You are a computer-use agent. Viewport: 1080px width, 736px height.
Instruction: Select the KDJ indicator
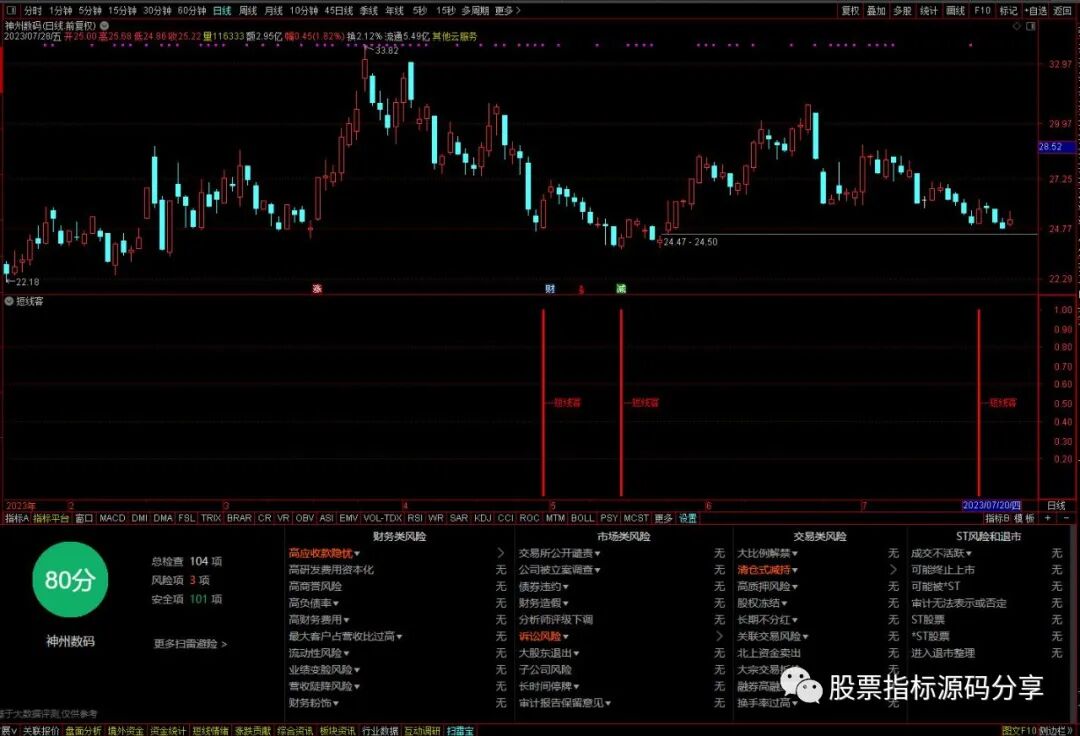(x=483, y=518)
